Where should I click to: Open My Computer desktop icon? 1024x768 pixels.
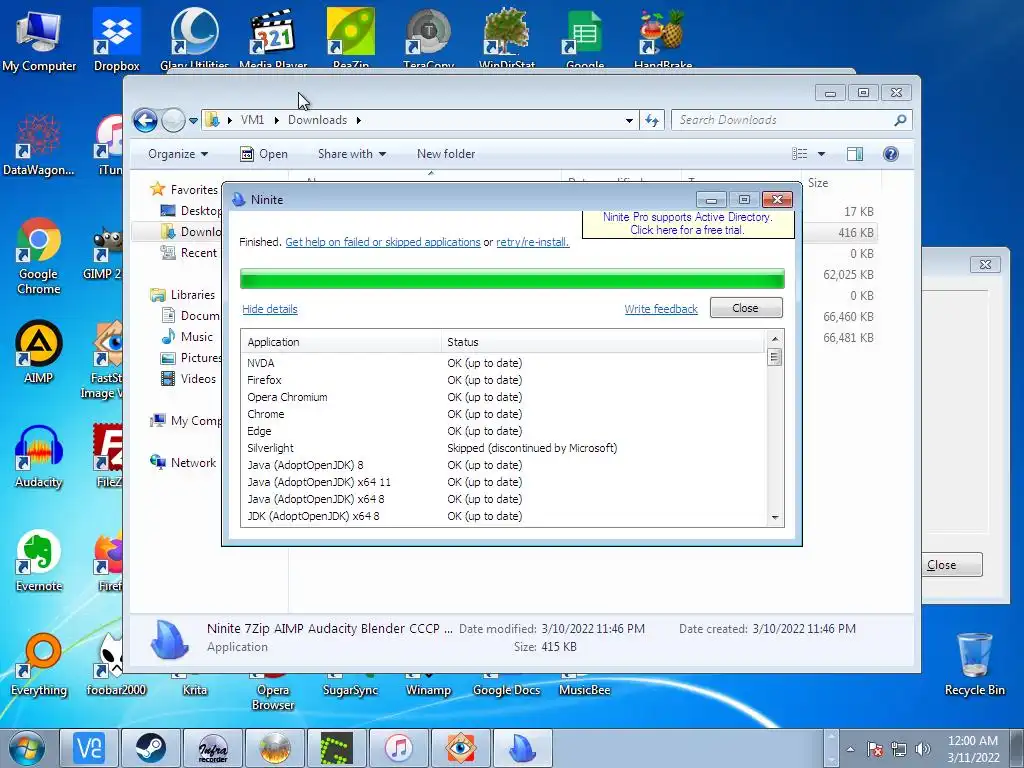(39, 40)
